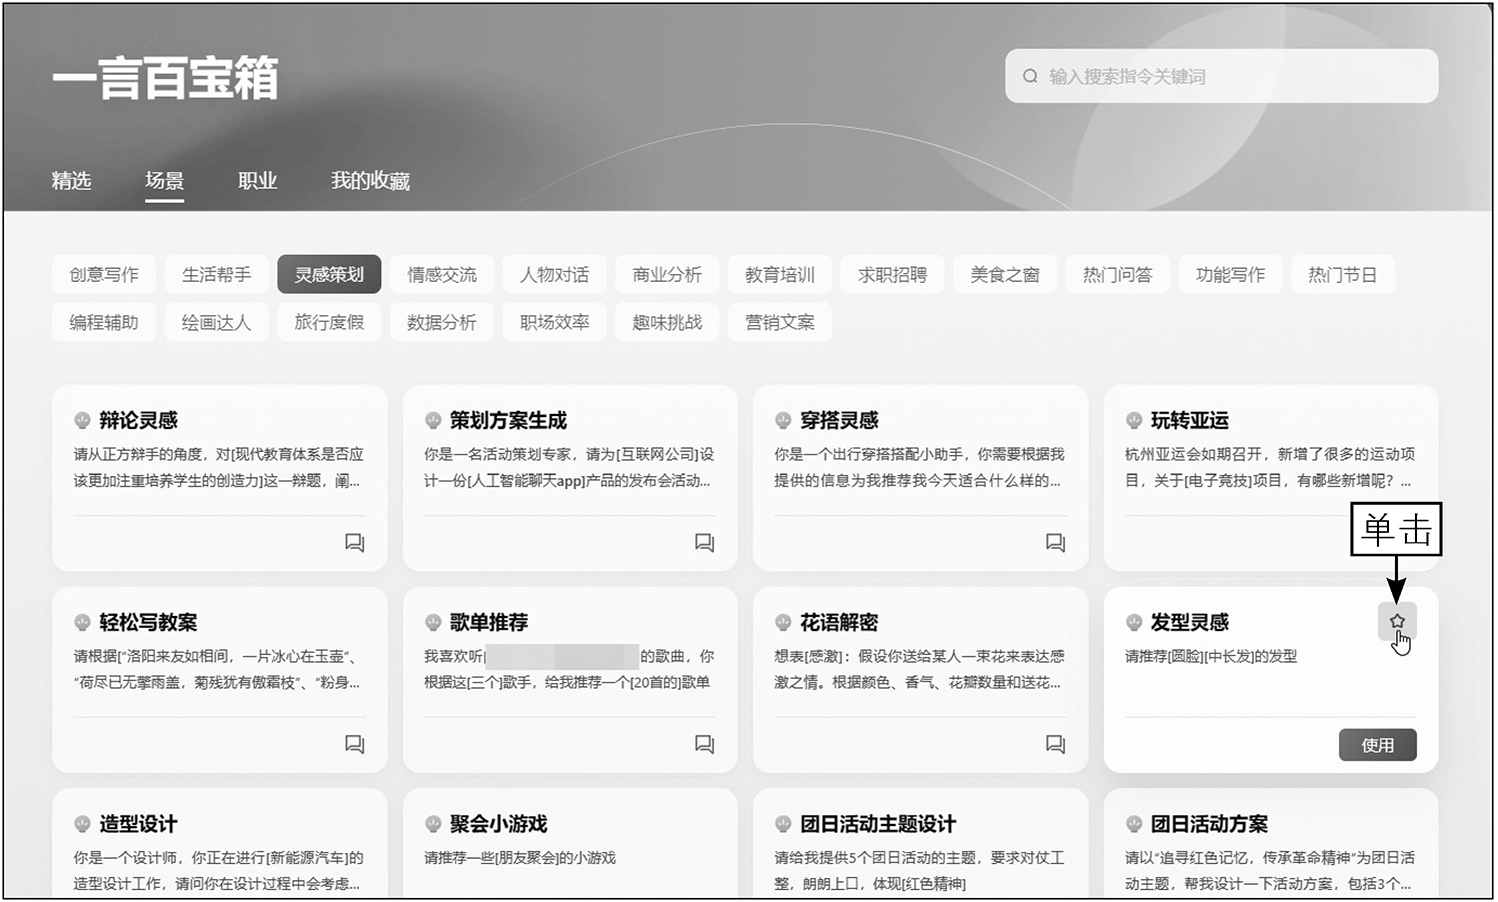This screenshot has width=1498, height=902.
Task: Select the 功能写作 category tag
Action: [1230, 274]
